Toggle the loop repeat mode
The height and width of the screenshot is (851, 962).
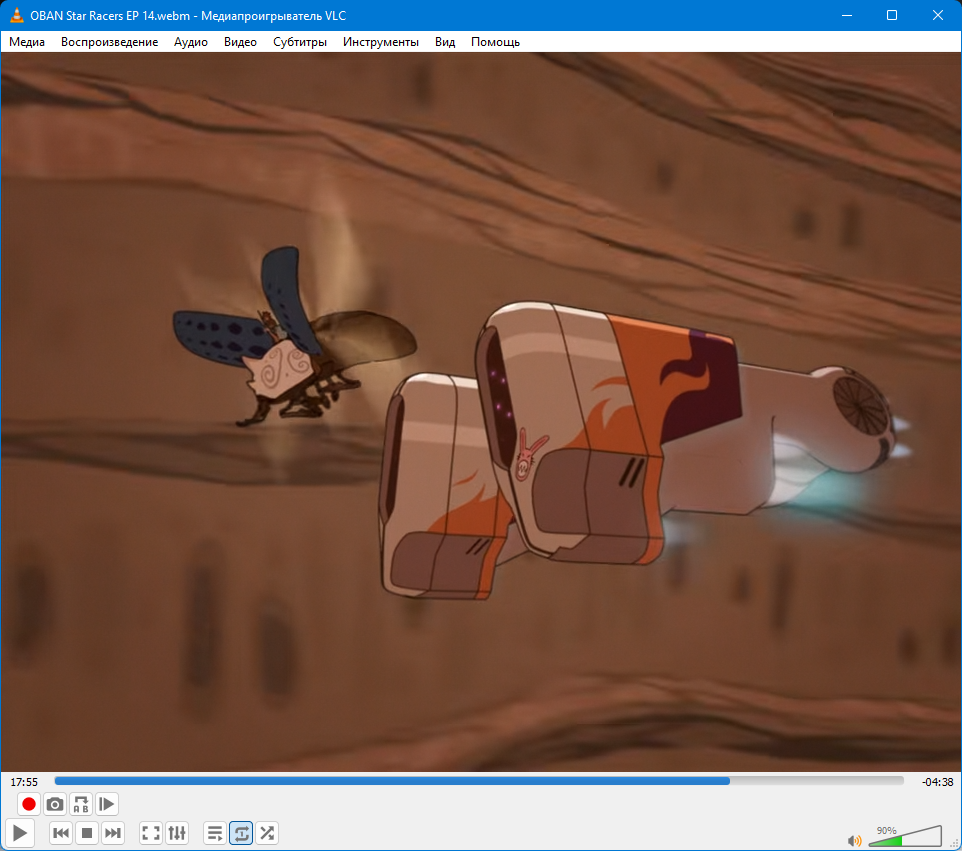point(241,833)
